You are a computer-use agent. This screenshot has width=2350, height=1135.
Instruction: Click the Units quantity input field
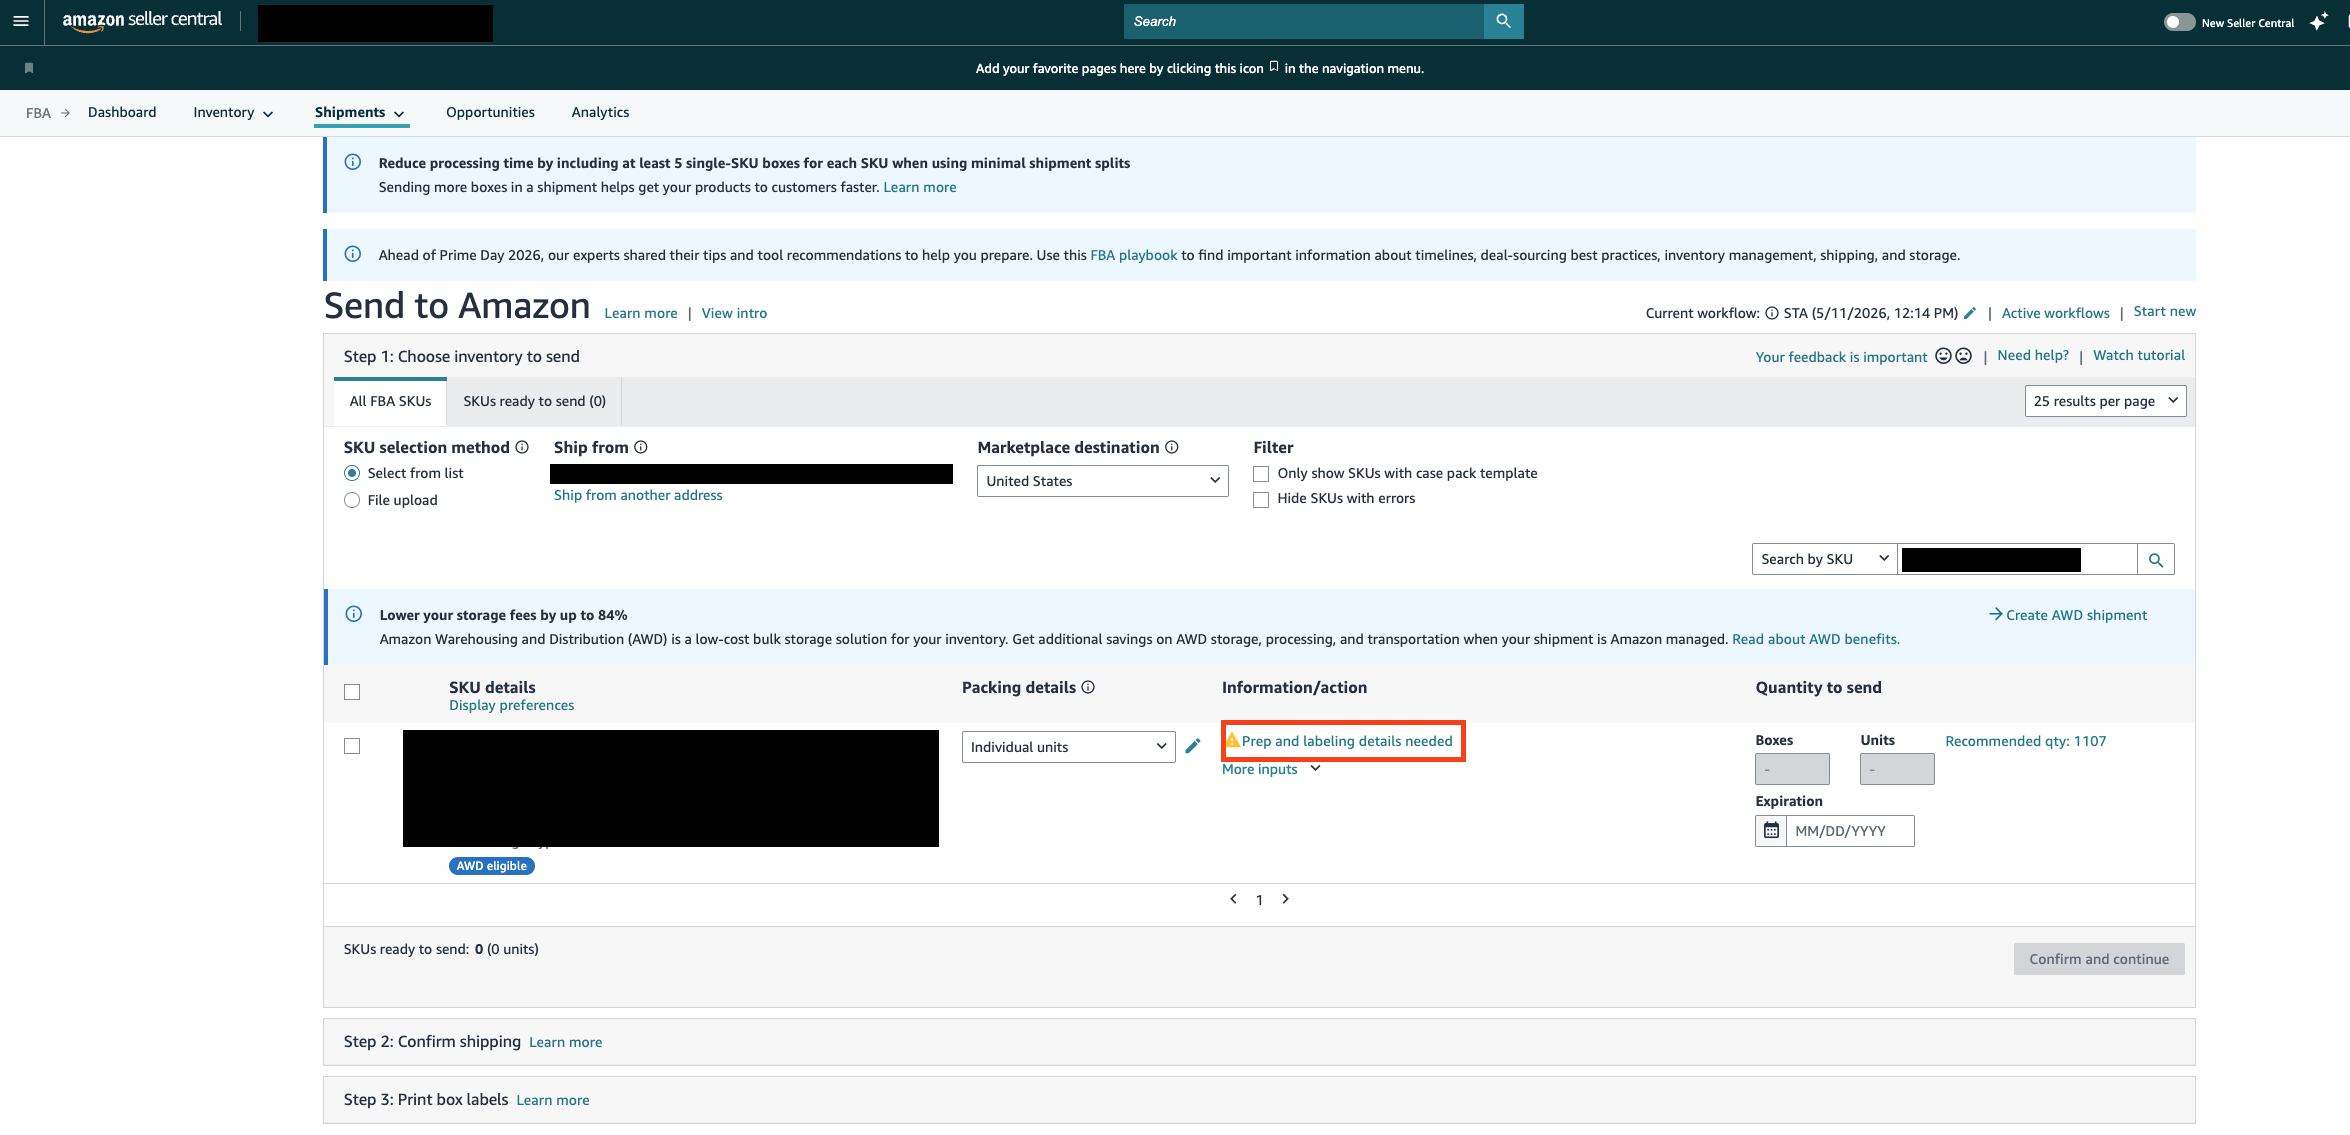(1897, 769)
